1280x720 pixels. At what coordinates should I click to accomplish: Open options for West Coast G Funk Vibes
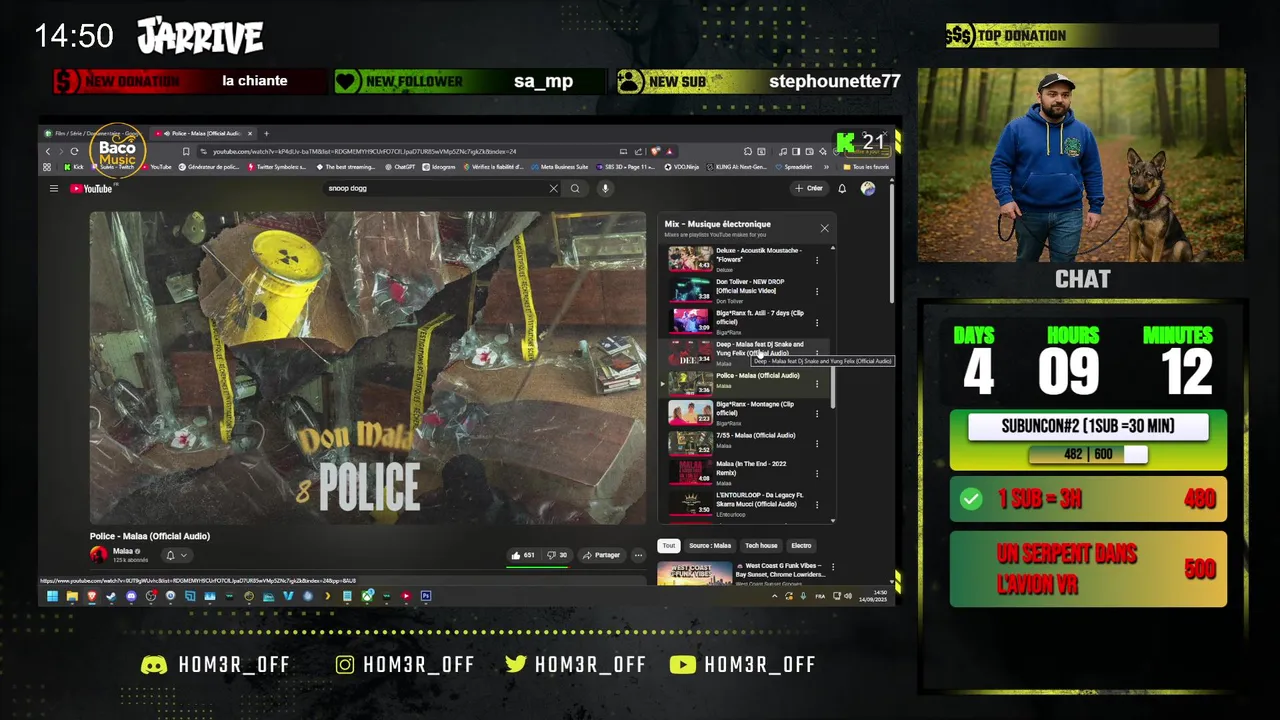click(833, 567)
